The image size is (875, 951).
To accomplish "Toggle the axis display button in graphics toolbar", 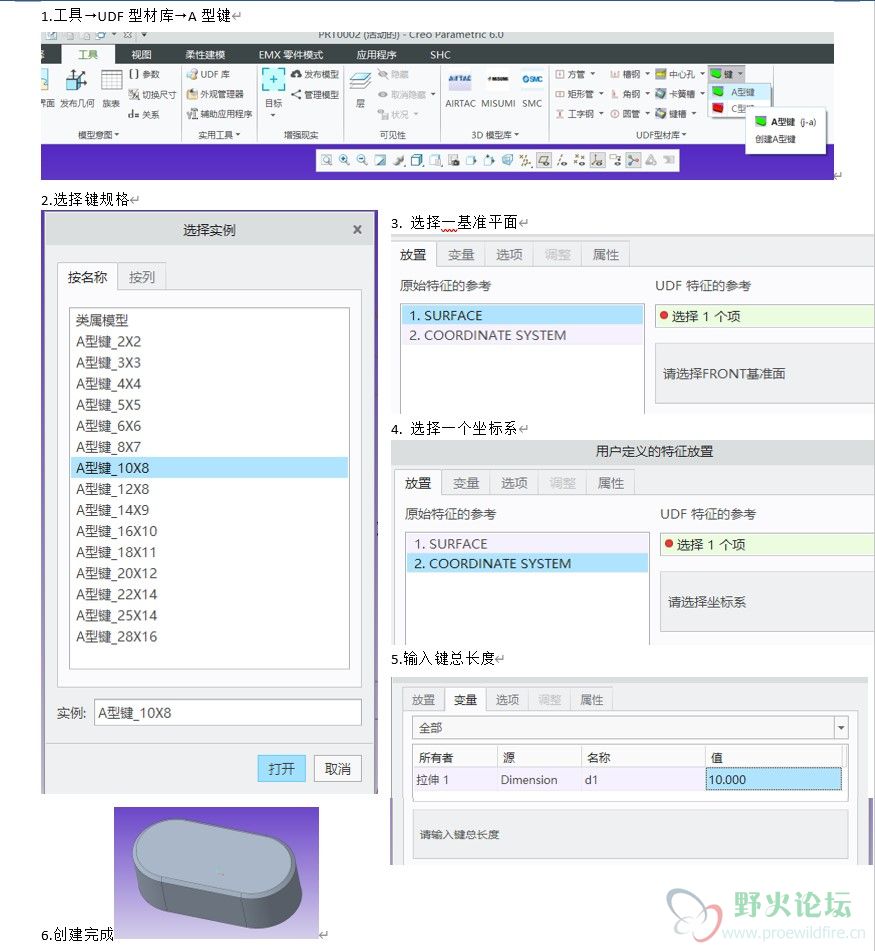I will tap(562, 160).
